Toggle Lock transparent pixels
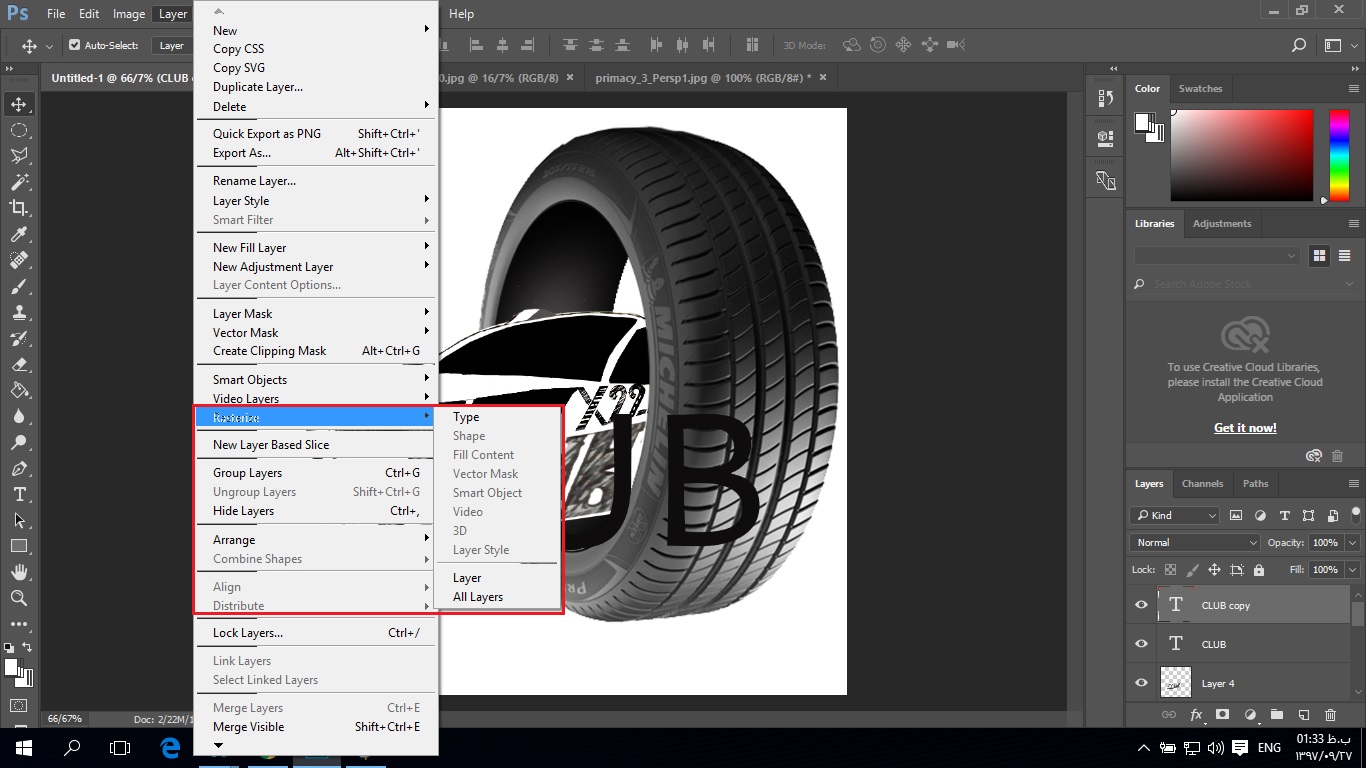 click(x=1170, y=570)
